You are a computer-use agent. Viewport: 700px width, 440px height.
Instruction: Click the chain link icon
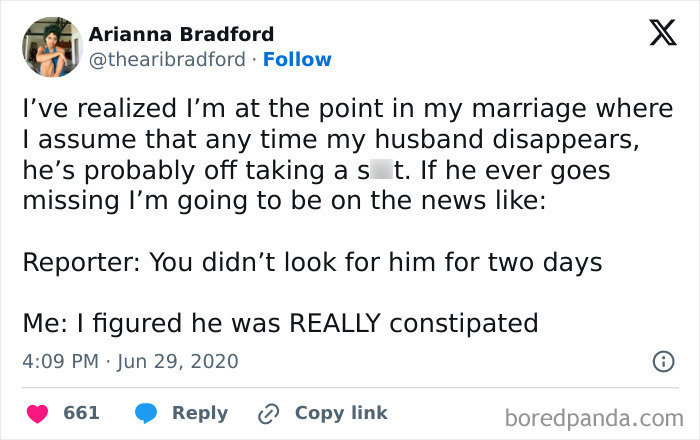pyautogui.click(x=267, y=413)
